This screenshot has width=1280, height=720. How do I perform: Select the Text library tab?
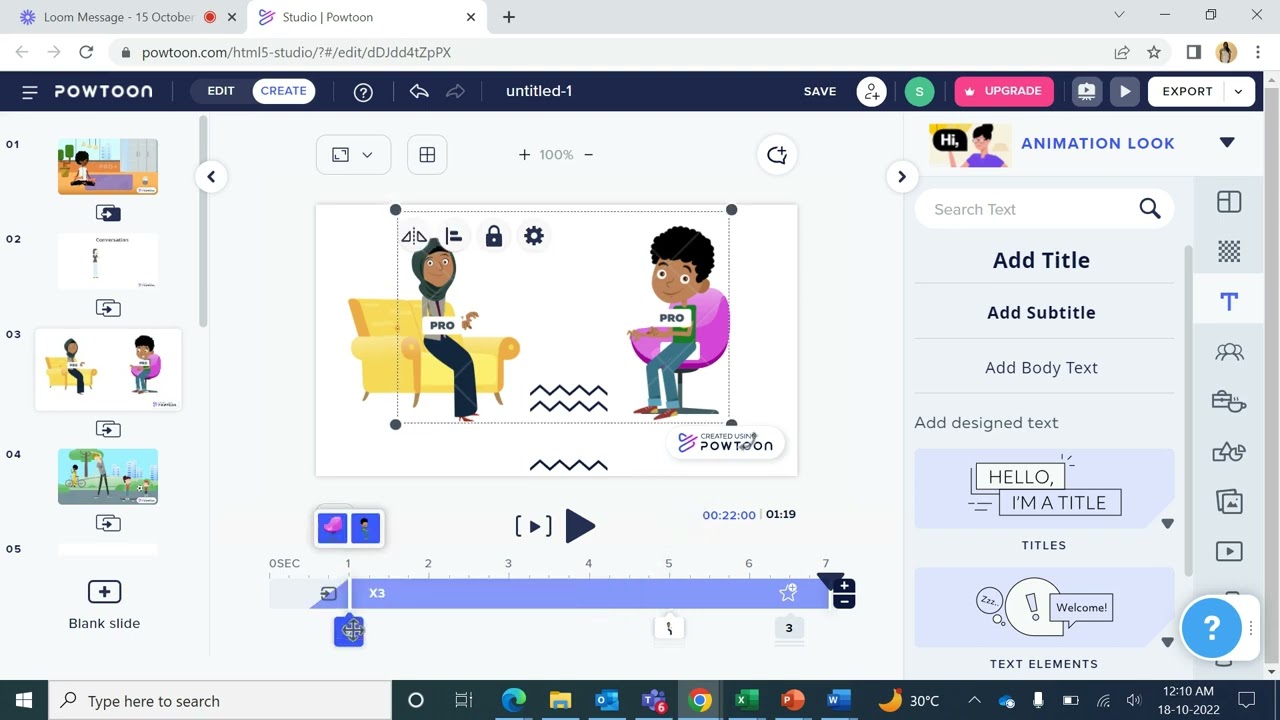[1229, 302]
